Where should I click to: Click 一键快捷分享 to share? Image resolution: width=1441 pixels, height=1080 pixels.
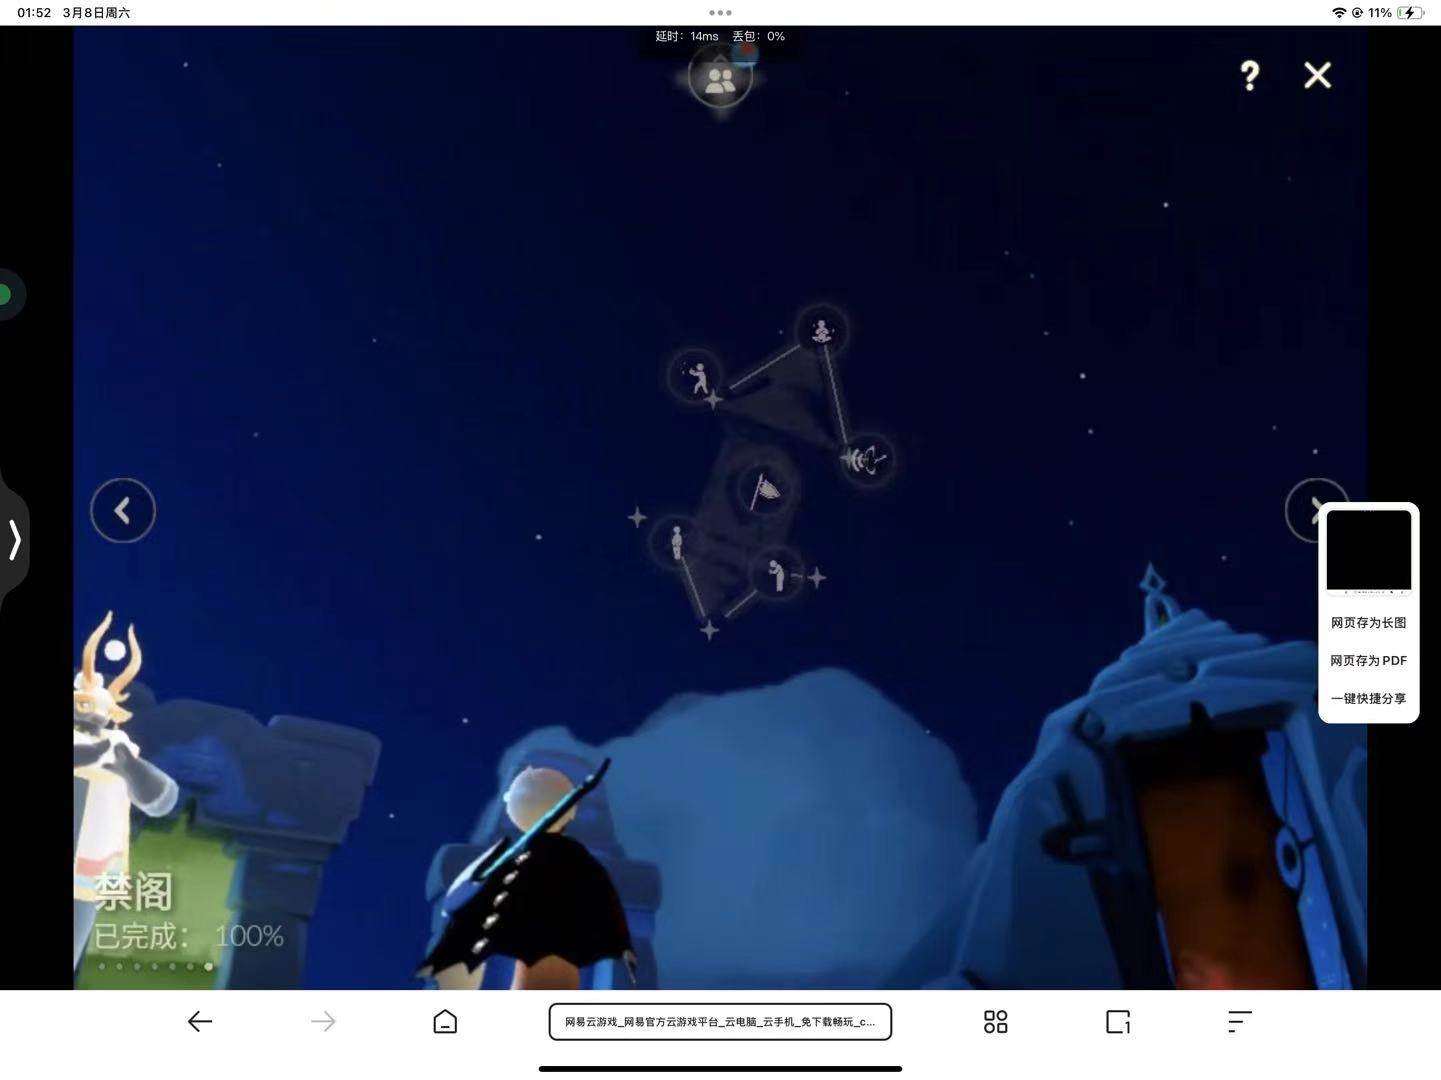tap(1368, 699)
